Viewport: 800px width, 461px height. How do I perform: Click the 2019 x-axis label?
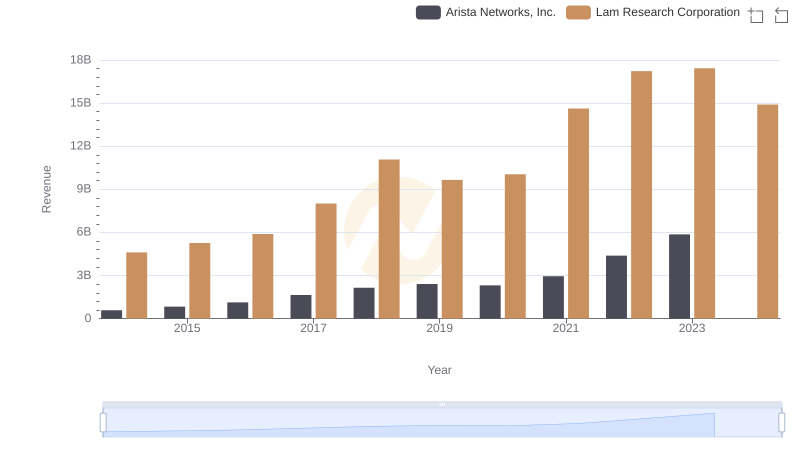[439, 328]
